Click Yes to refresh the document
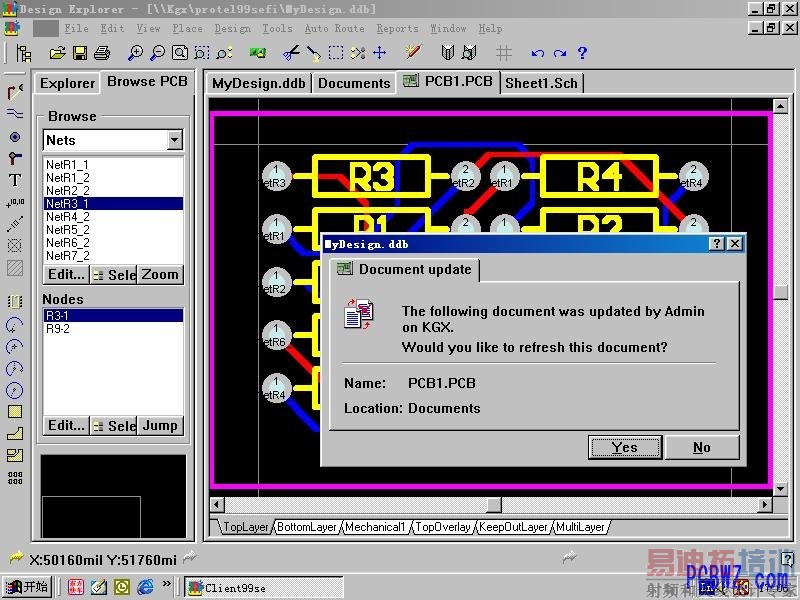Screen dimensions: 800x600 (624, 447)
